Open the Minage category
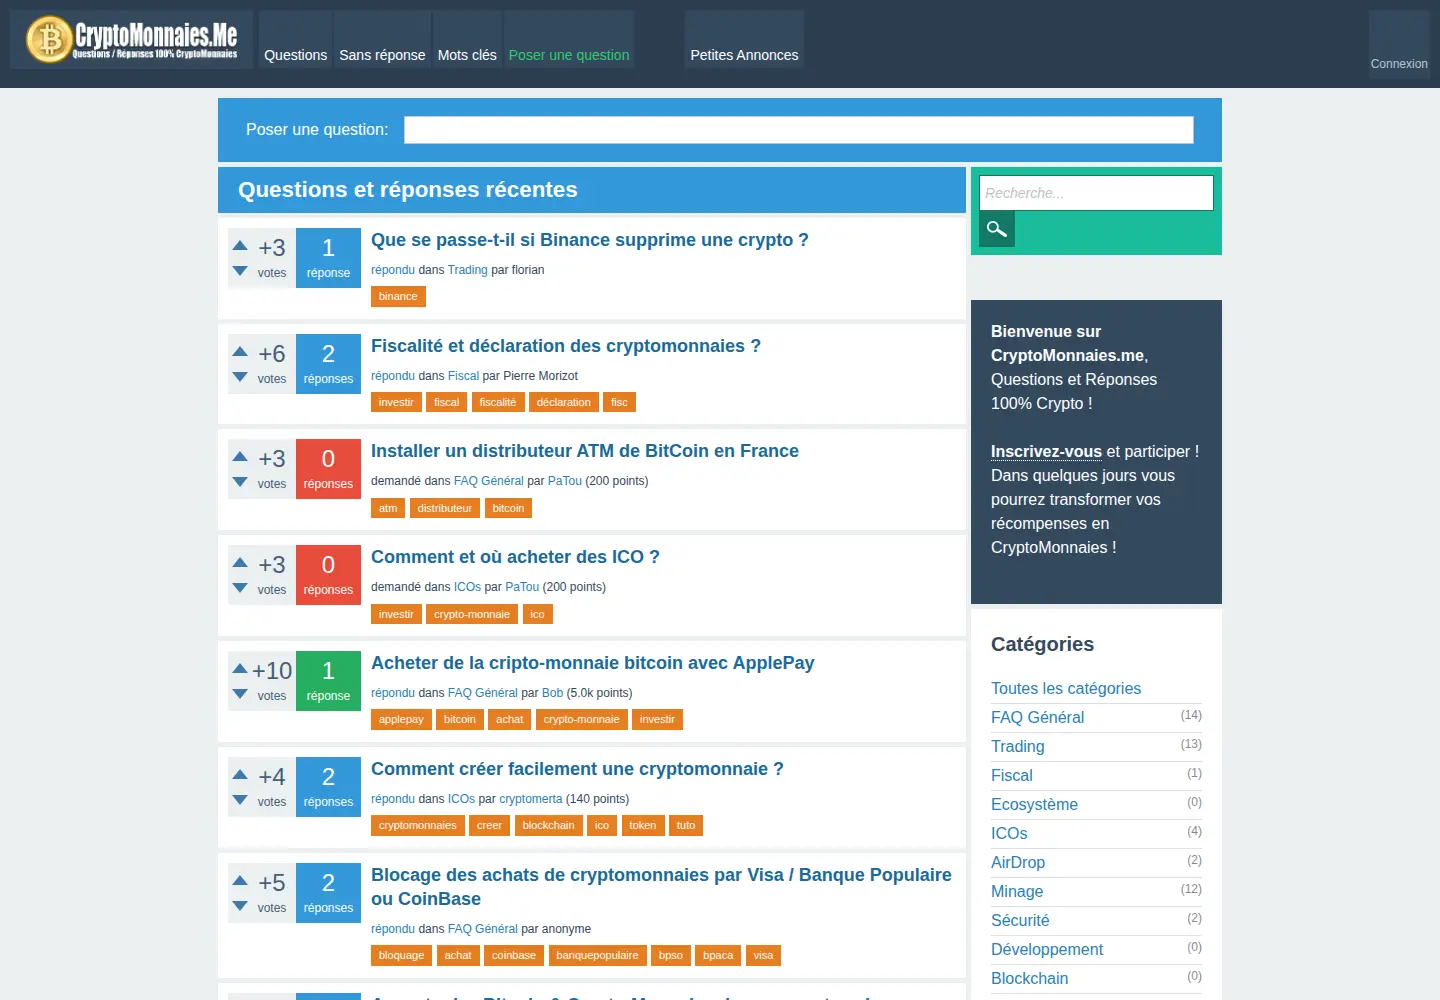1440x1000 pixels. pos(1017,891)
